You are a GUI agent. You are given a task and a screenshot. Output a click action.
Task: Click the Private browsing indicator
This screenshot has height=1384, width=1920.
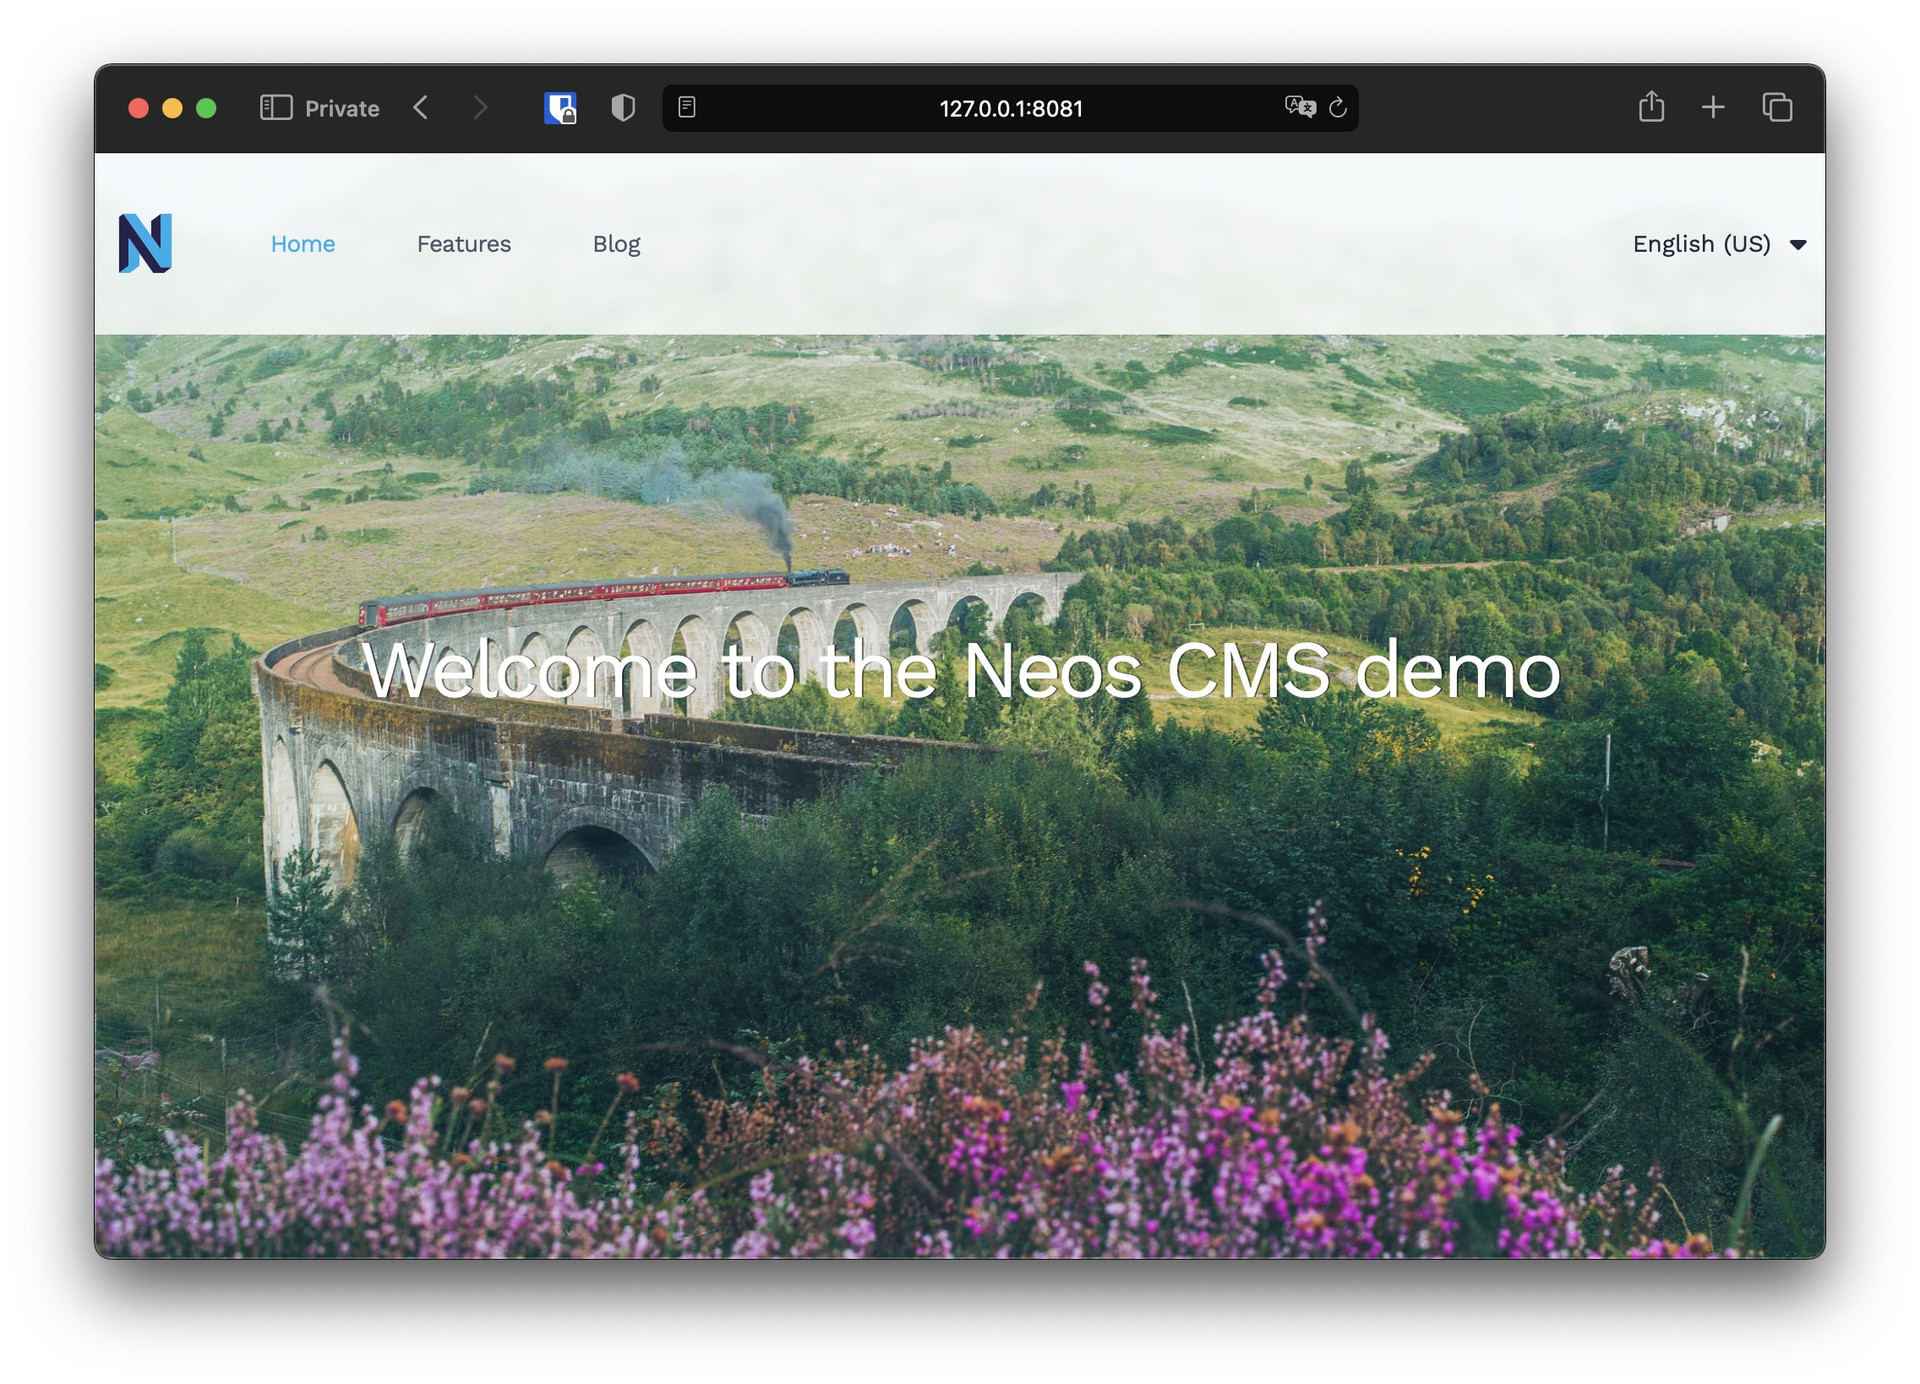tap(341, 108)
